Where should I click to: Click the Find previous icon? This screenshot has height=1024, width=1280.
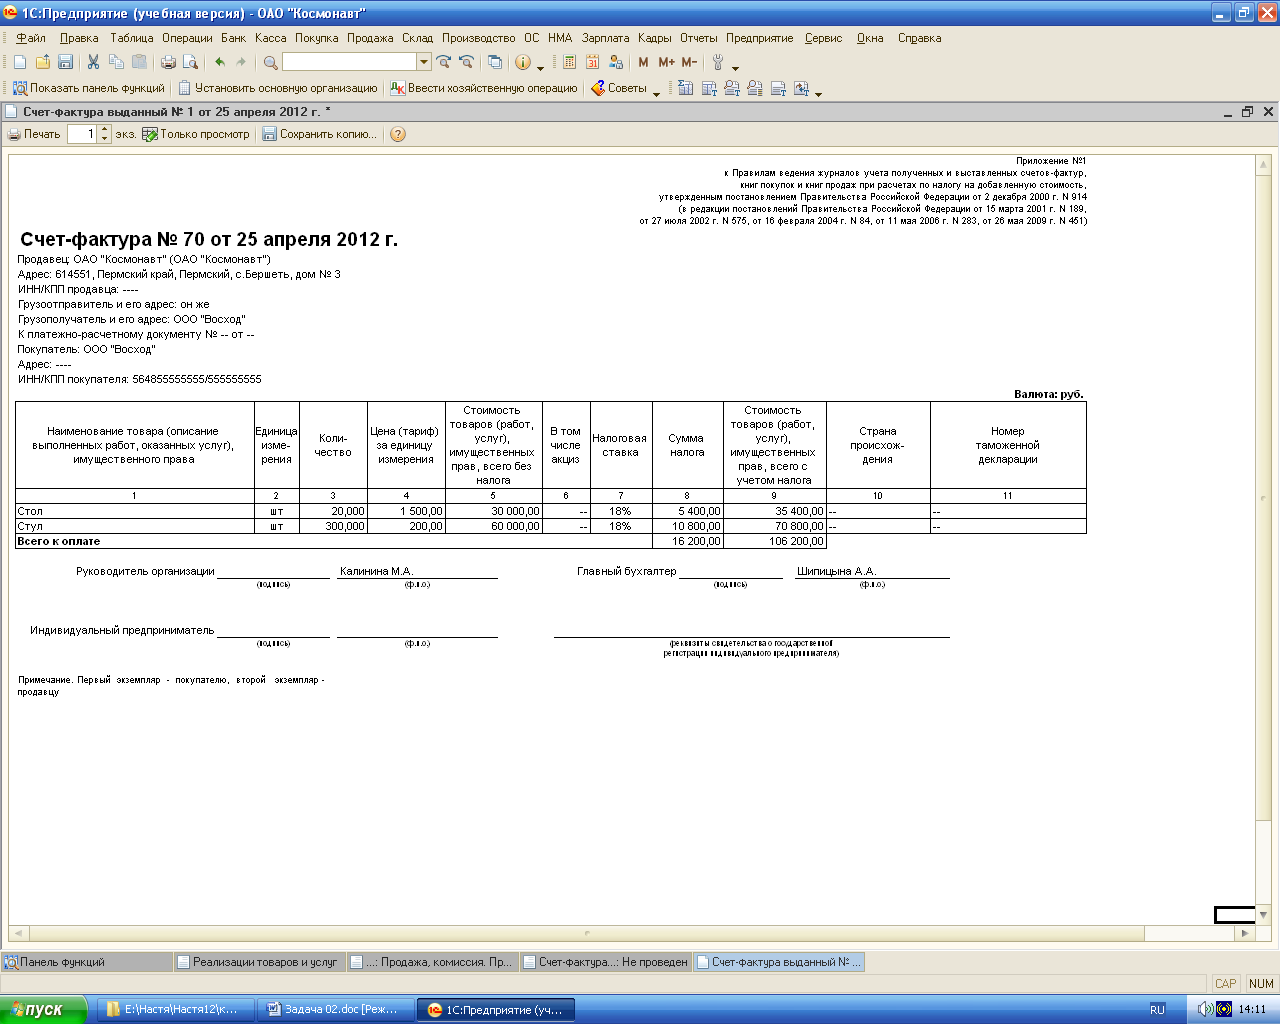pos(466,62)
